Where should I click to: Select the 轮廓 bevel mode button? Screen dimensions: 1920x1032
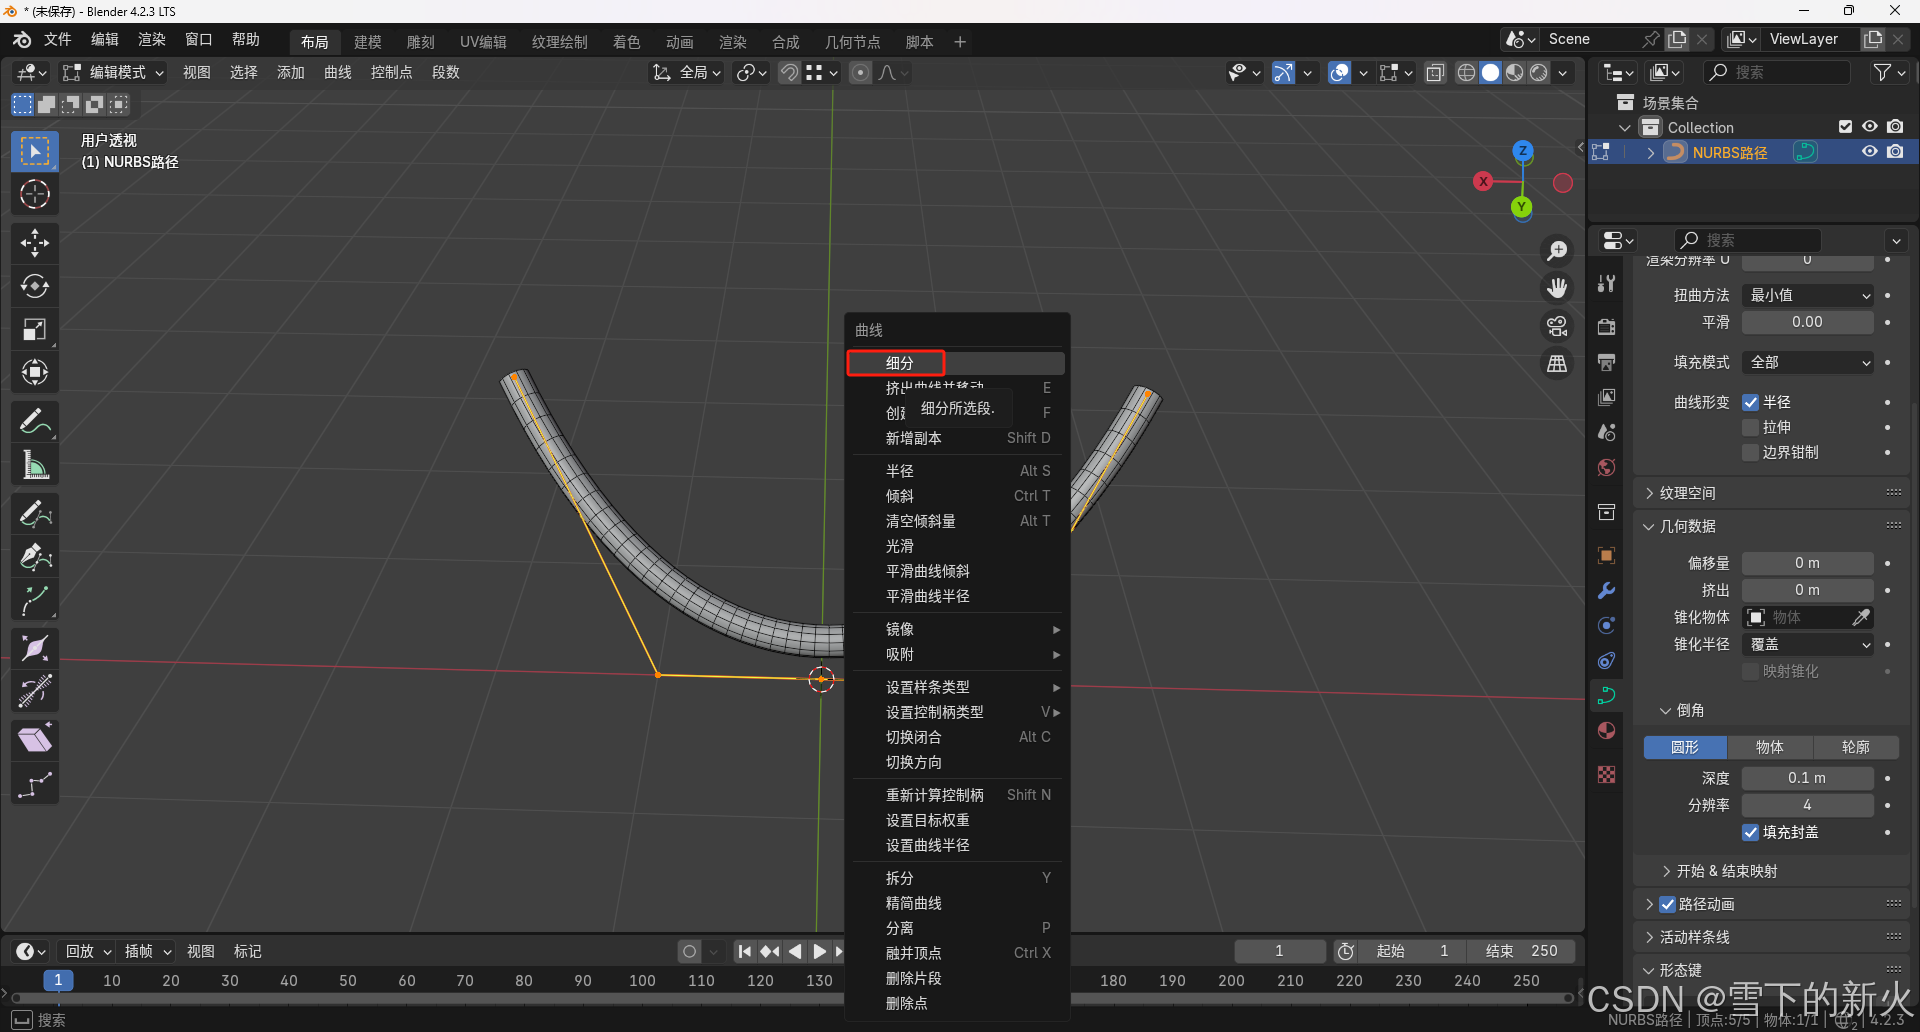[1856, 747]
